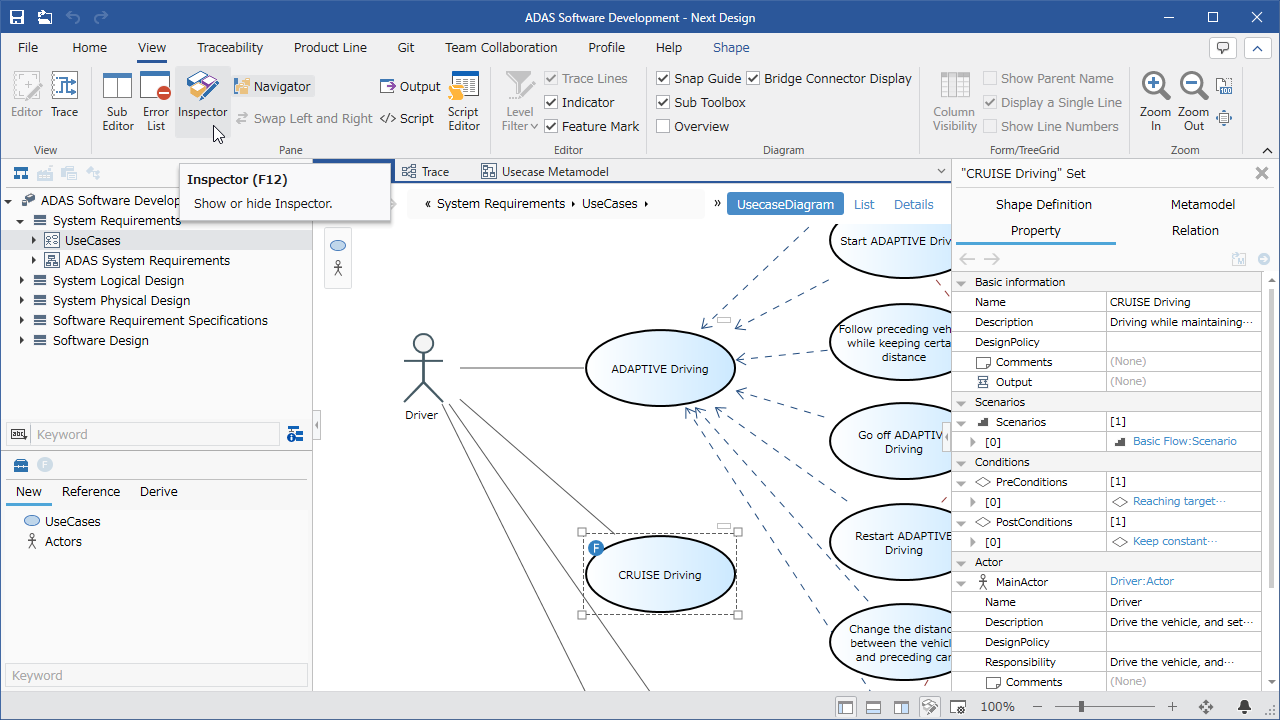Viewport: 1280px width, 720px height.
Task: Toggle the Navigator pane
Action: tap(273, 87)
